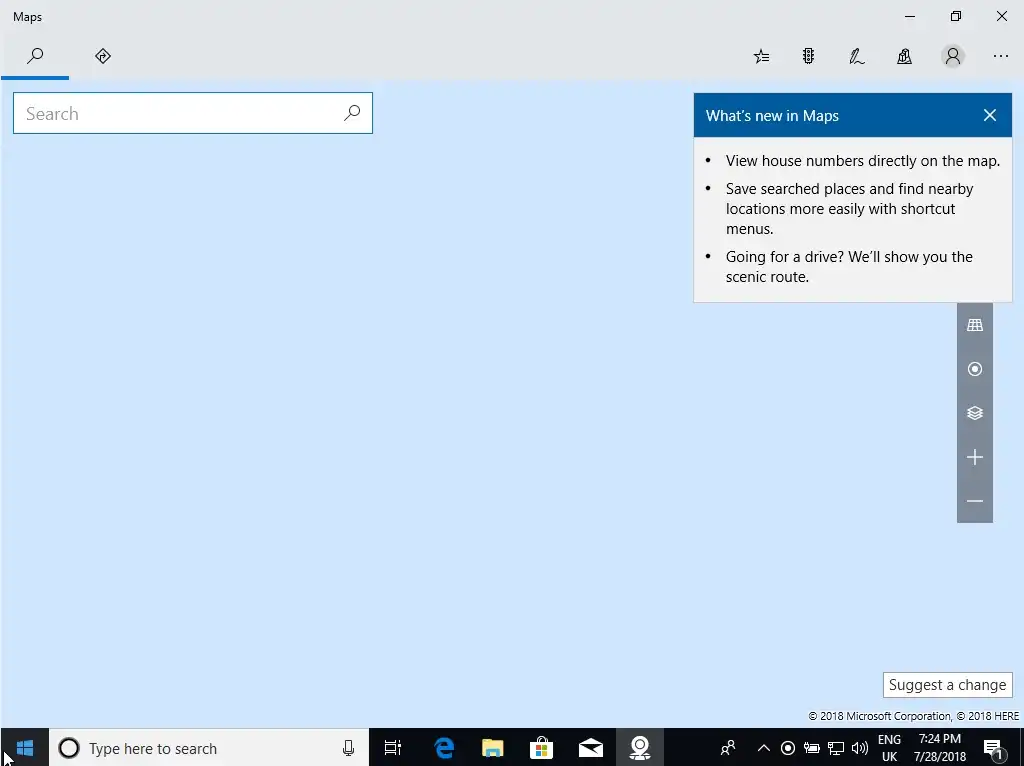Show my location target icon
The height and width of the screenshot is (766, 1024).
(x=974, y=369)
